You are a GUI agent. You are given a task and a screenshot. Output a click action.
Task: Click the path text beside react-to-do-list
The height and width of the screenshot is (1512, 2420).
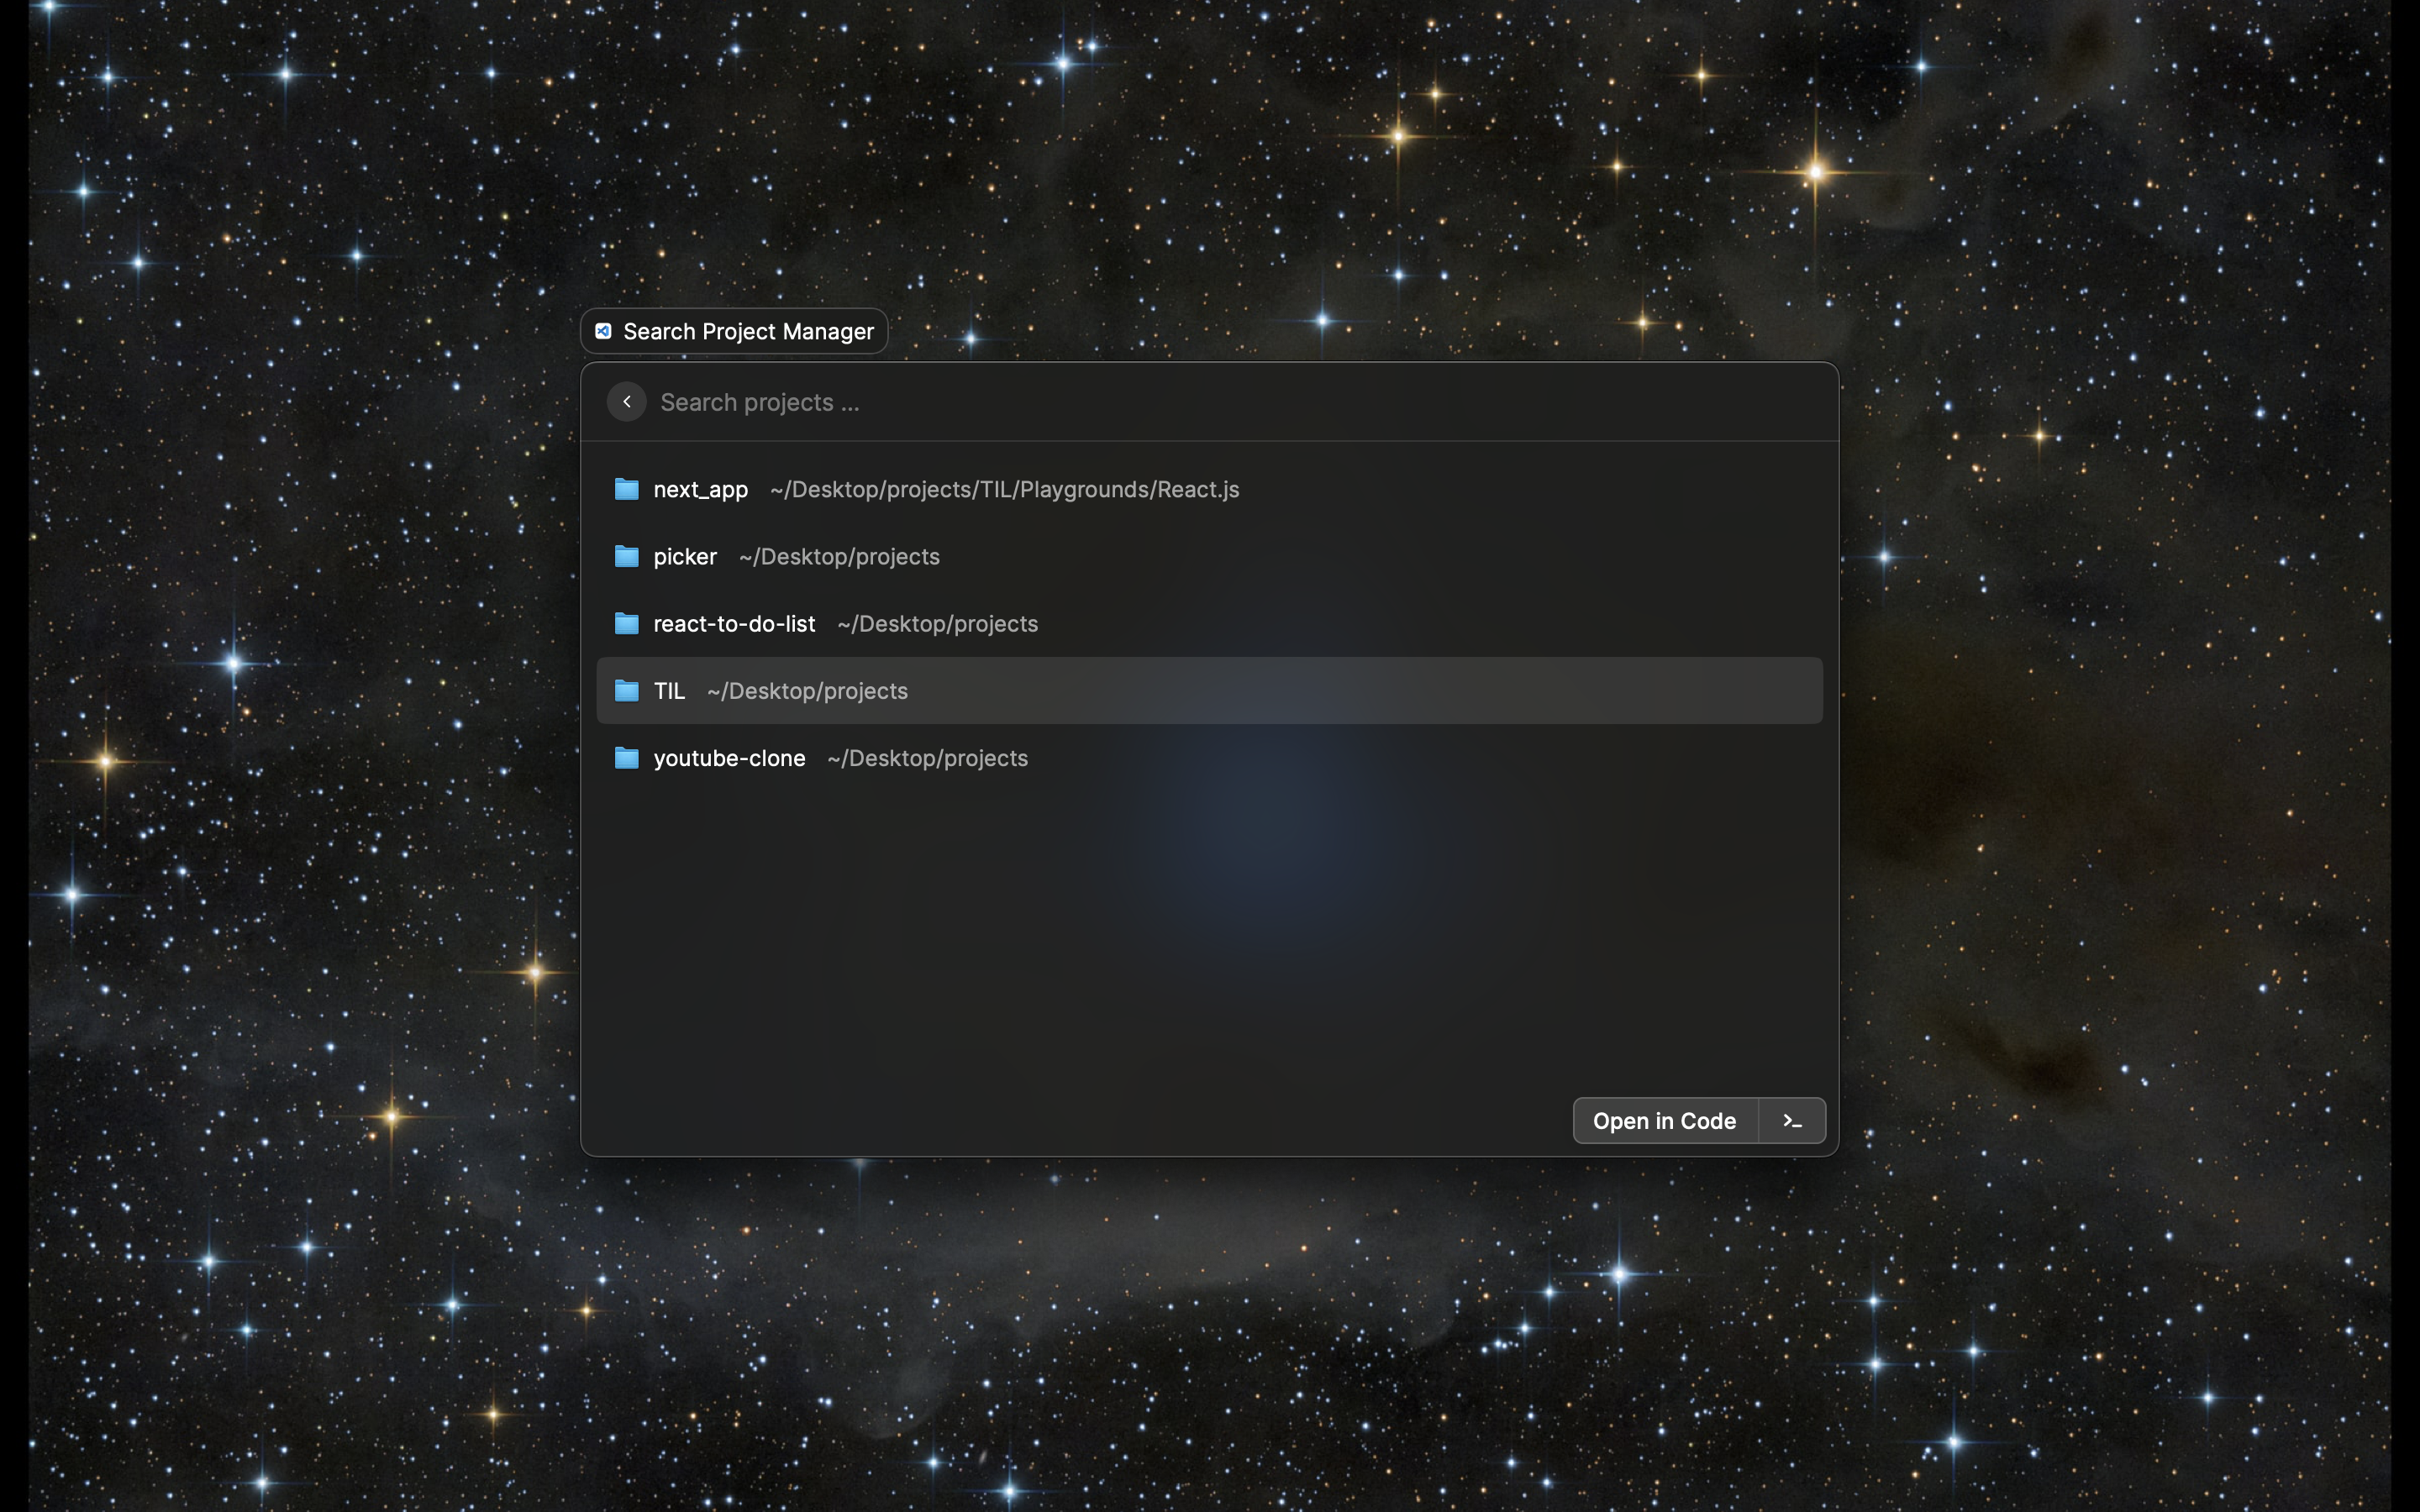pyautogui.click(x=937, y=624)
